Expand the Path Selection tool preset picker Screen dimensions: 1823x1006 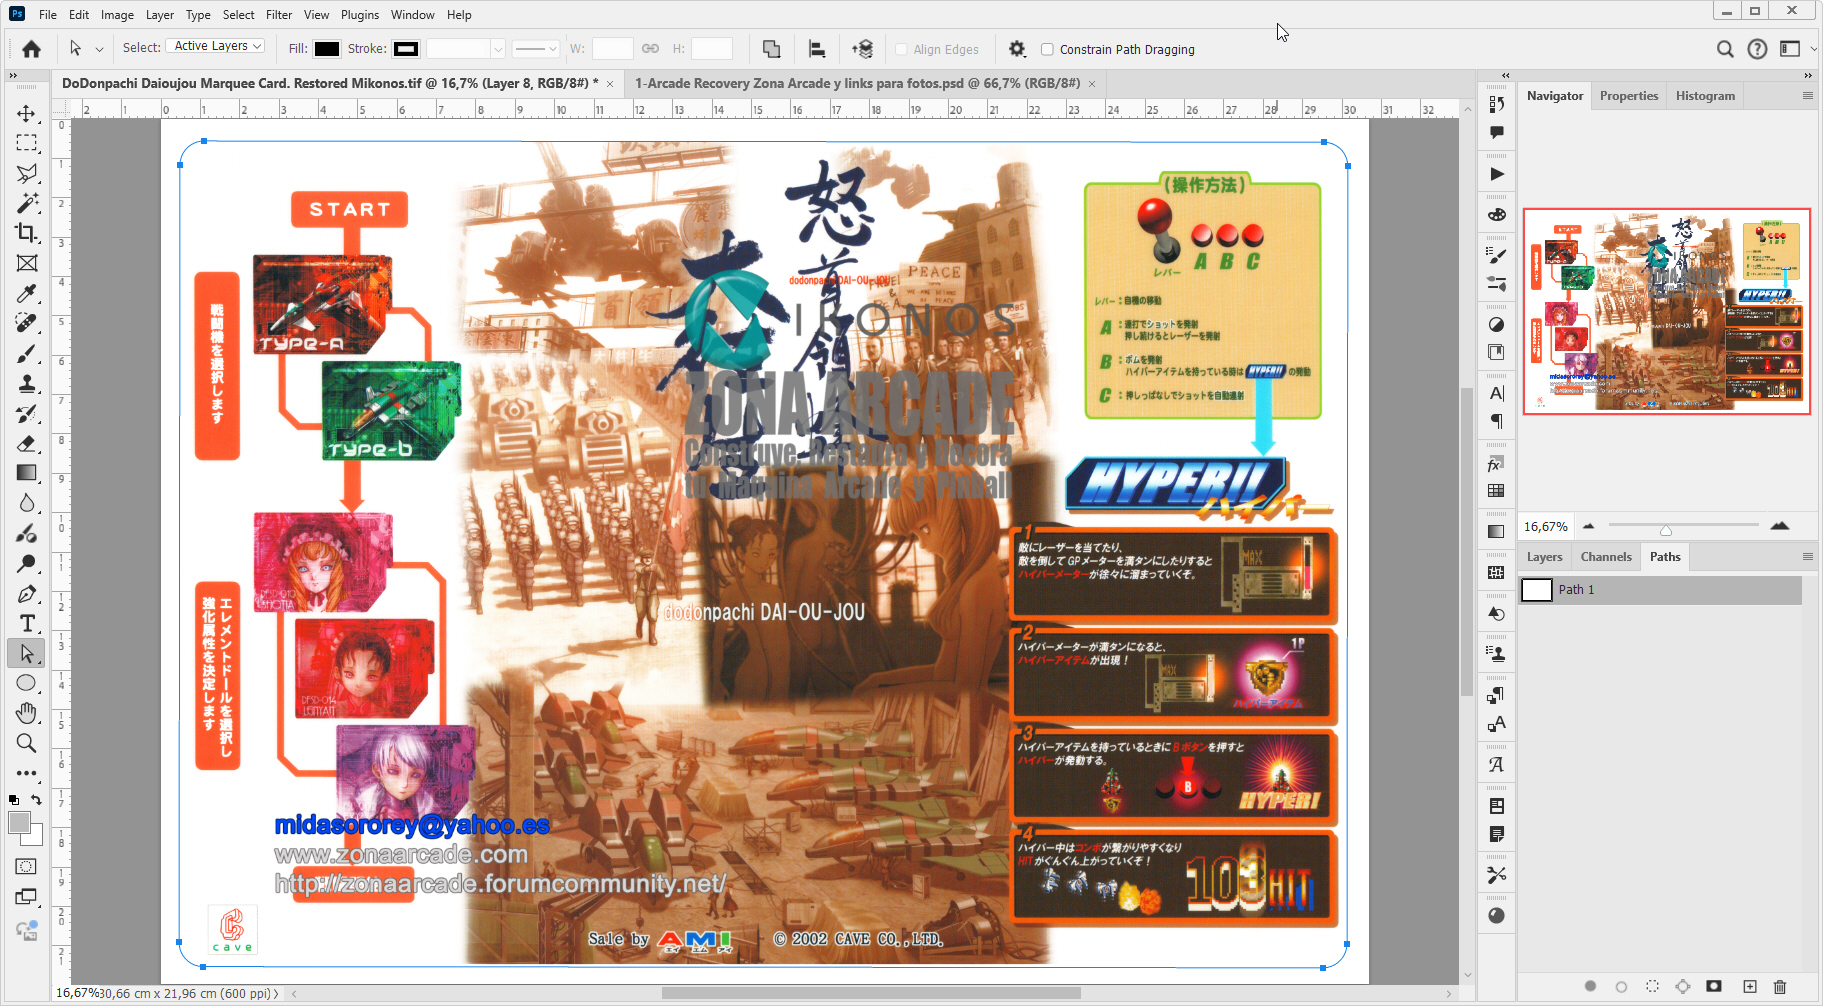pos(99,49)
